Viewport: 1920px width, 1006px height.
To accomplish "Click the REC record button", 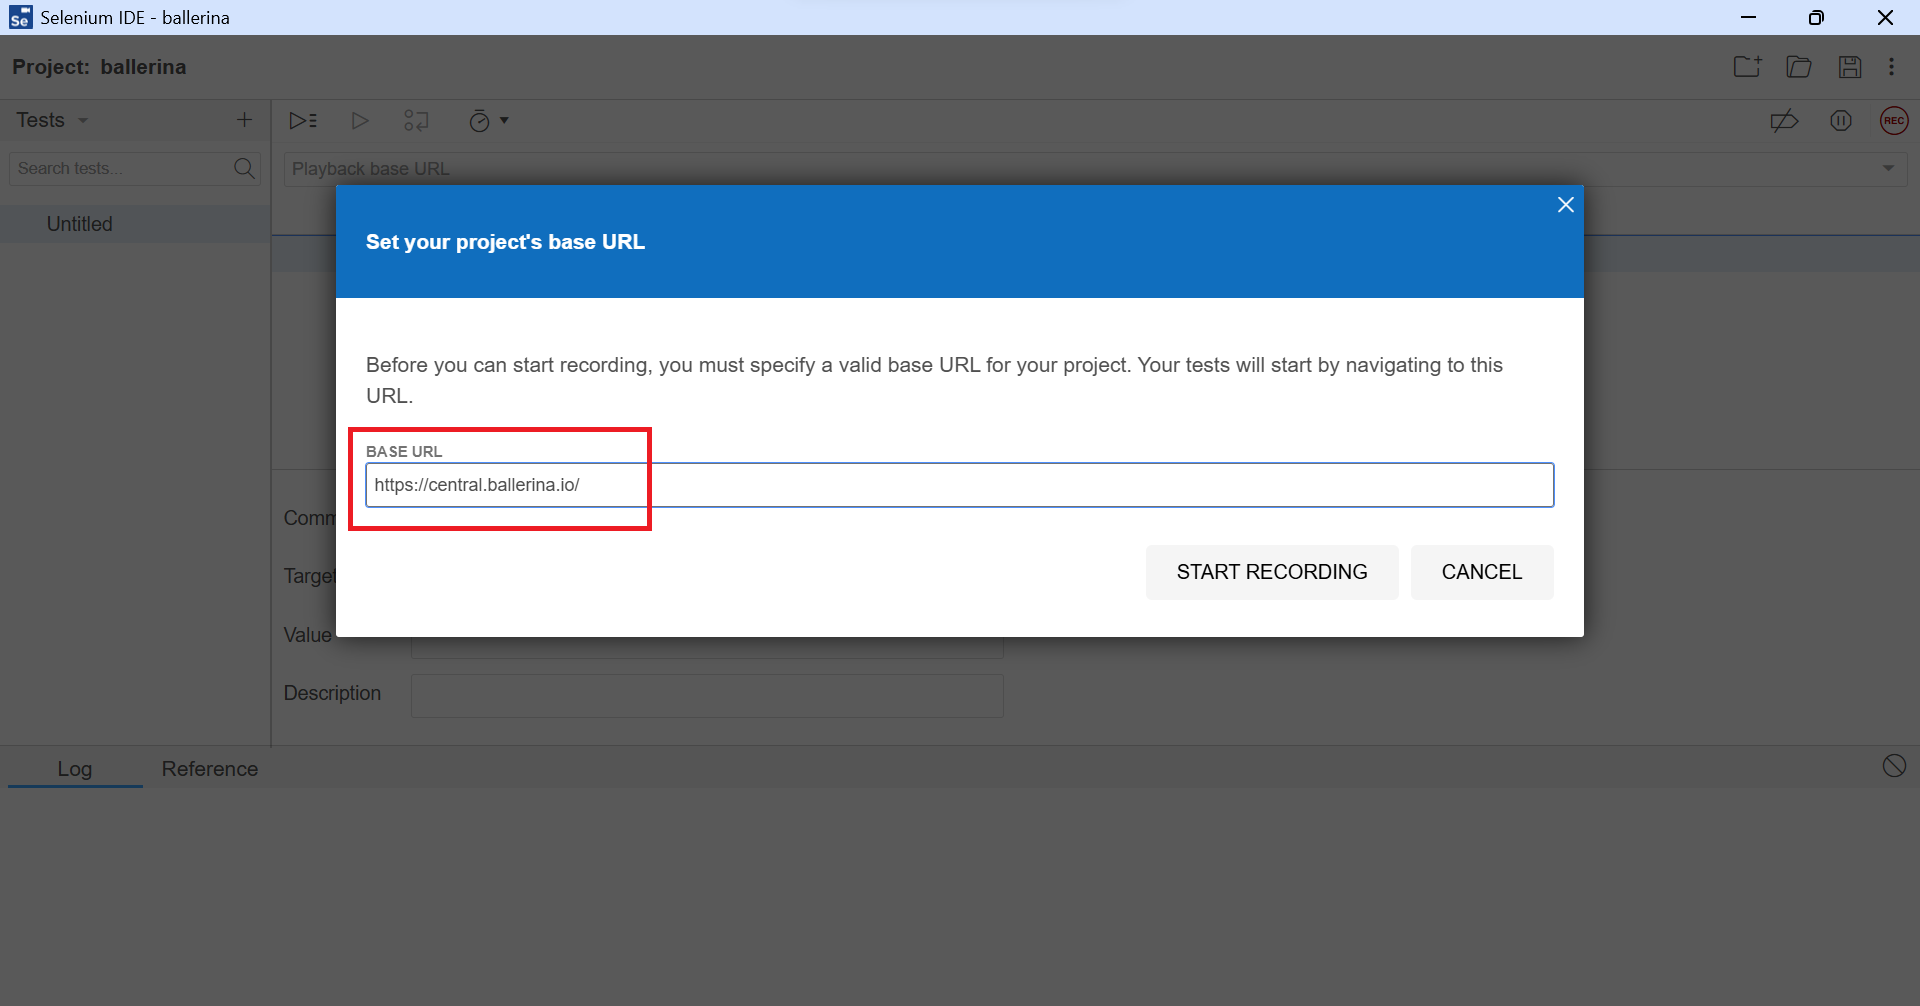I will coord(1894,121).
